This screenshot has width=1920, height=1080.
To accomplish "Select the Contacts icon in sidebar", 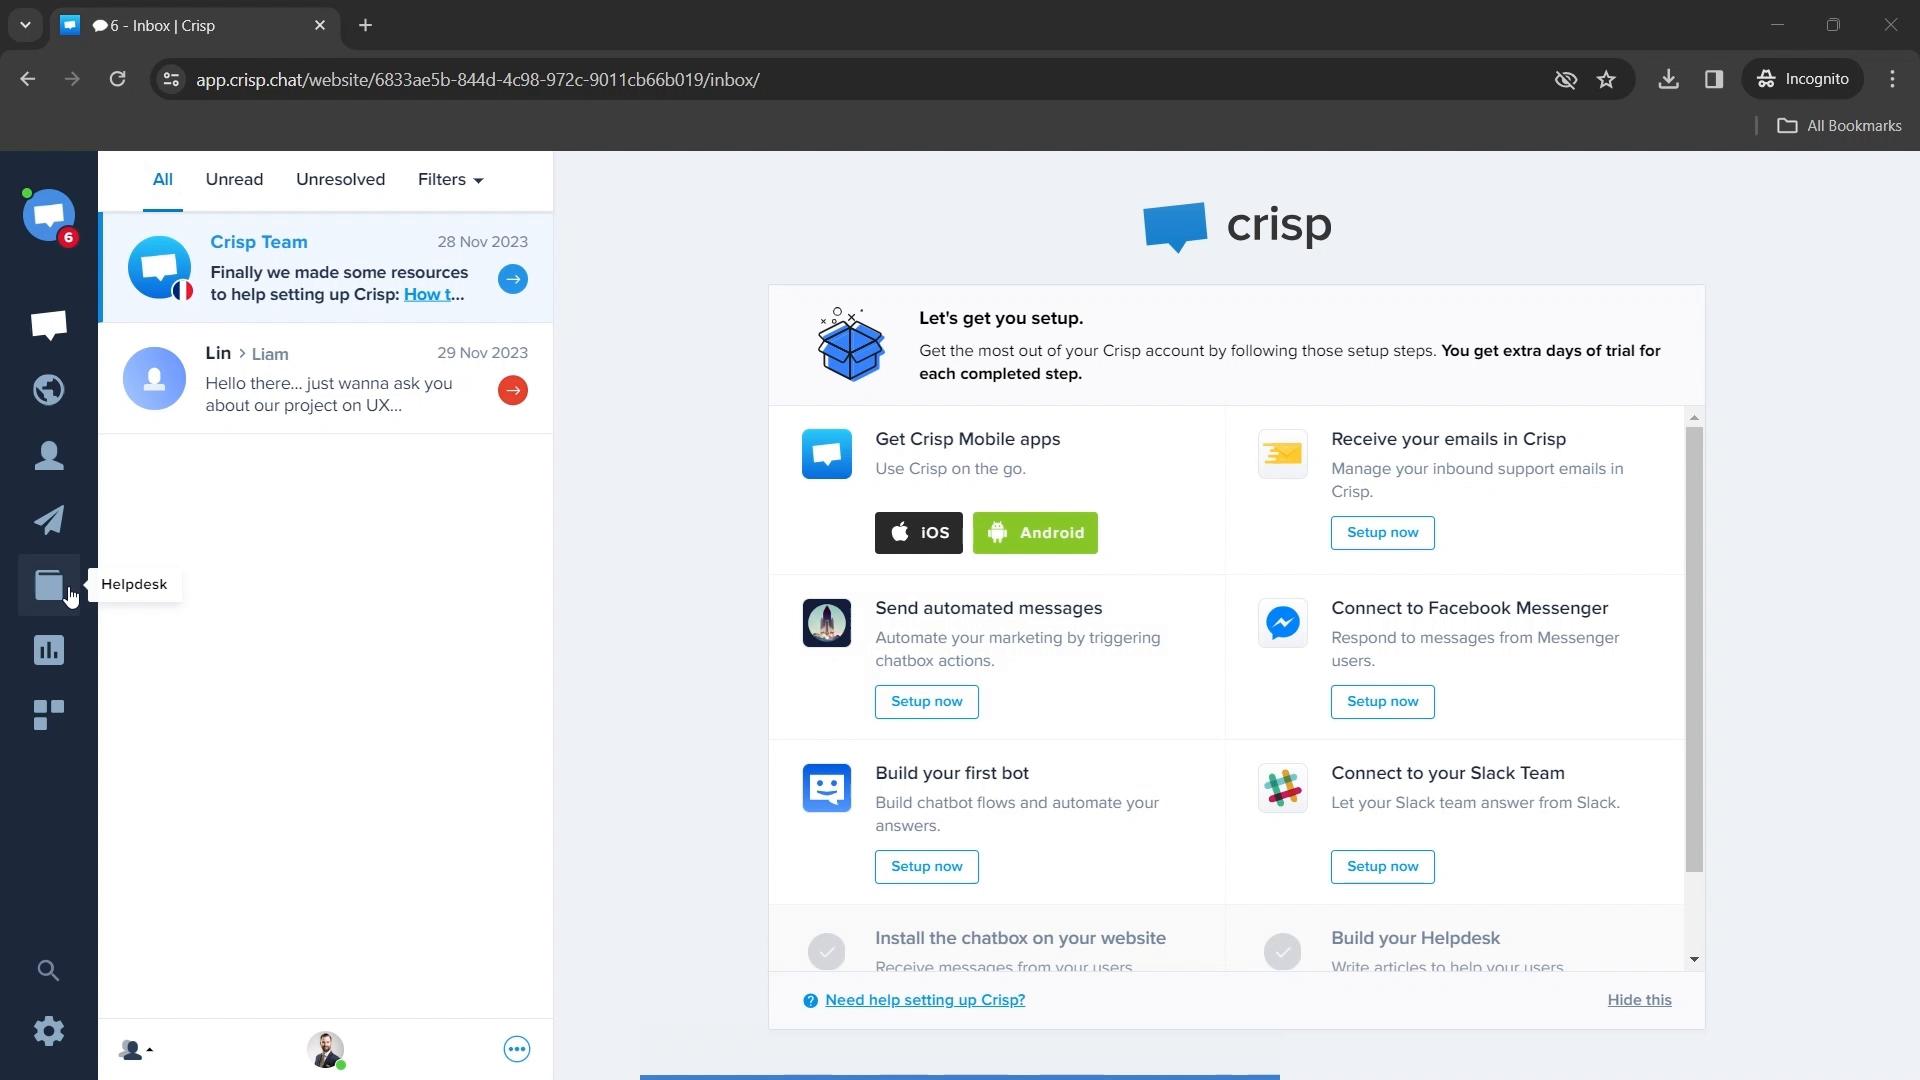I will click(x=49, y=454).
